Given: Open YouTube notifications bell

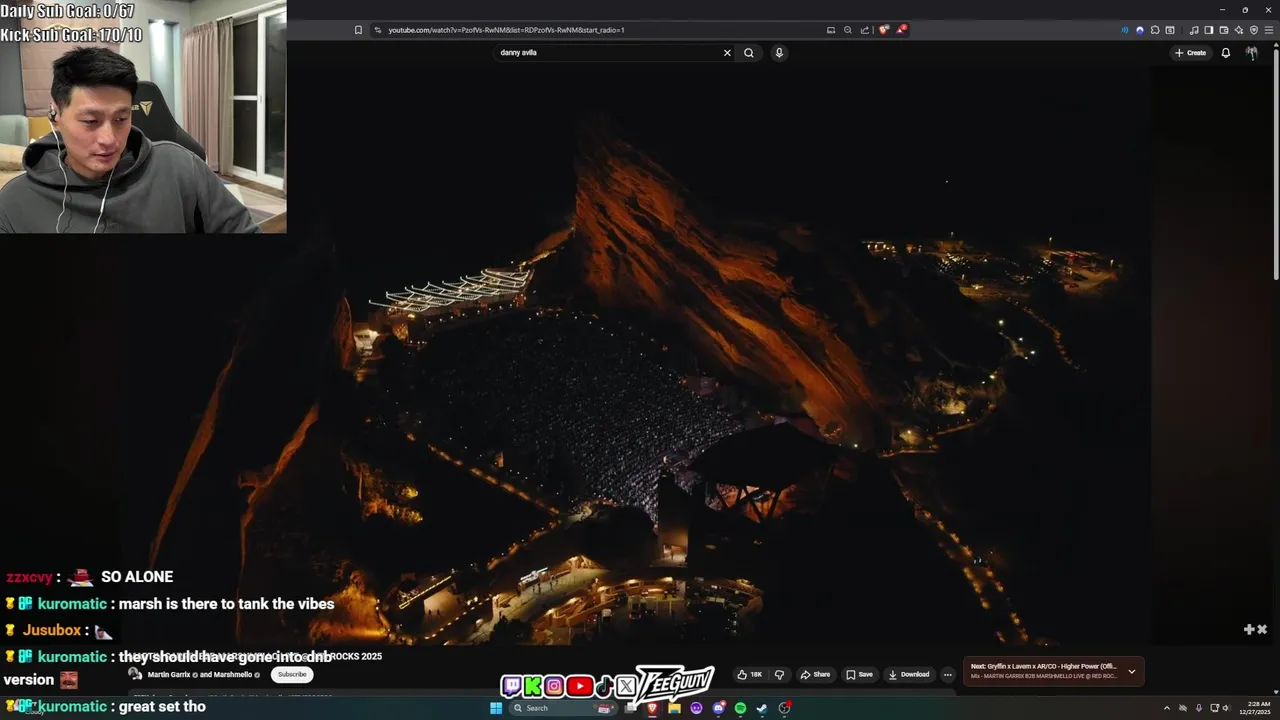Looking at the screenshot, I should pyautogui.click(x=1226, y=53).
